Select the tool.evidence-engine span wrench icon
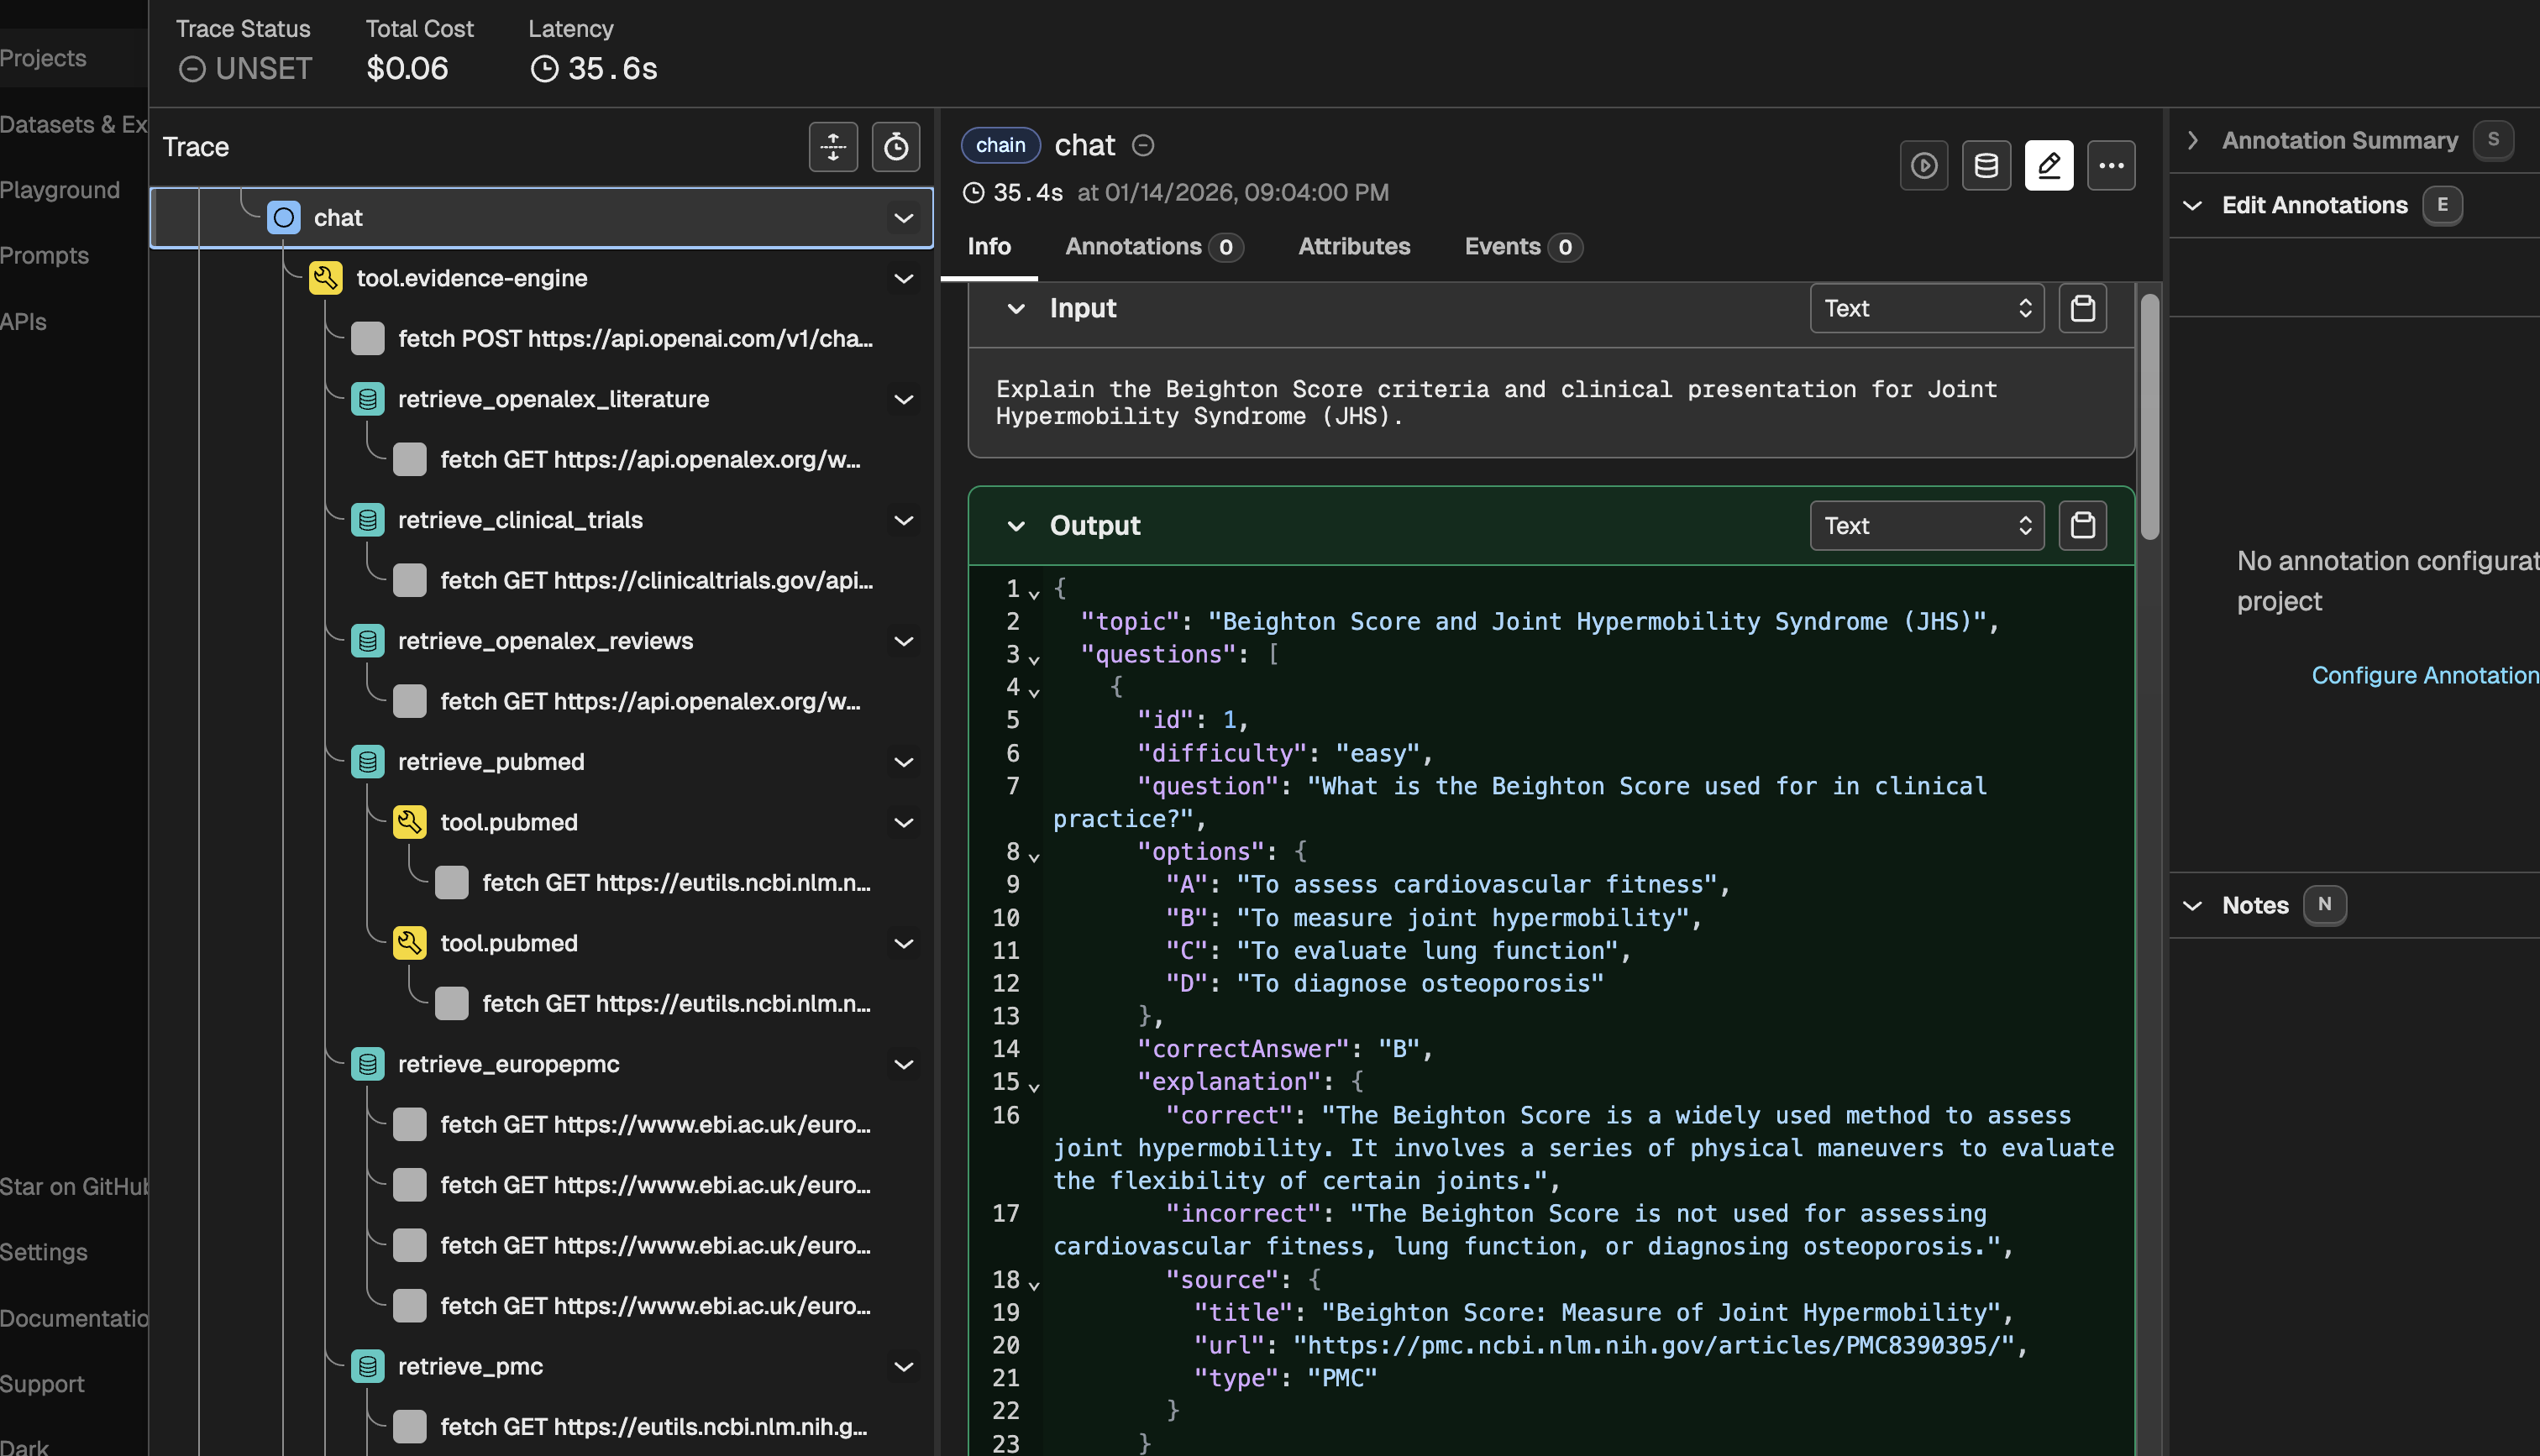 pyautogui.click(x=326, y=278)
